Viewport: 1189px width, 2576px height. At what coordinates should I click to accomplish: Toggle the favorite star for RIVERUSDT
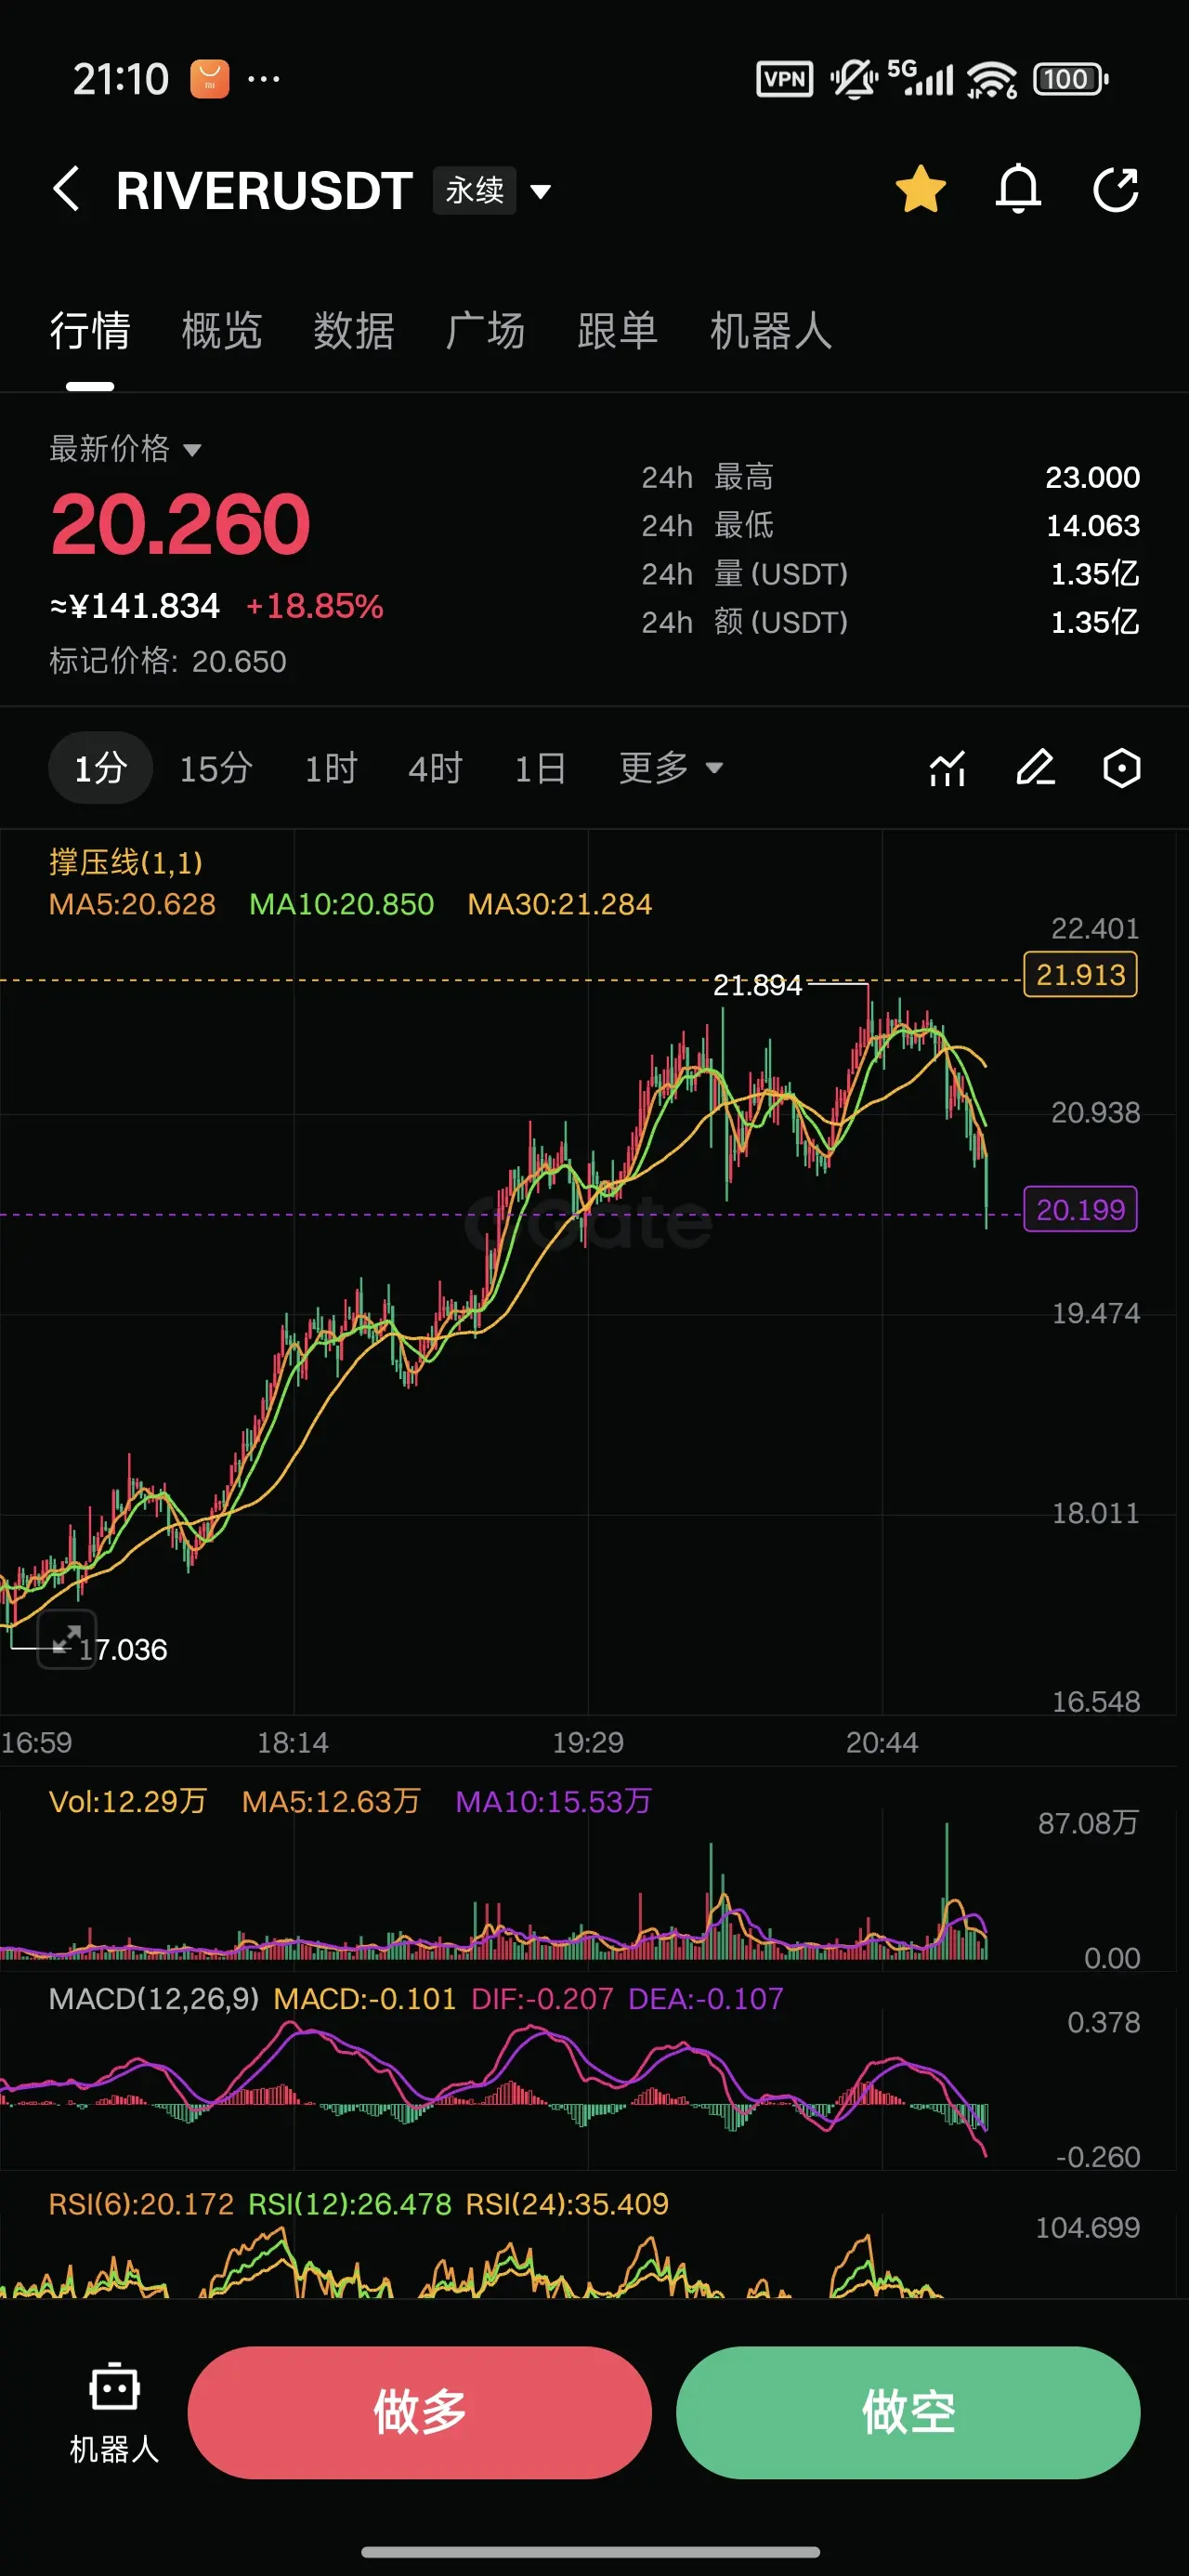920,189
